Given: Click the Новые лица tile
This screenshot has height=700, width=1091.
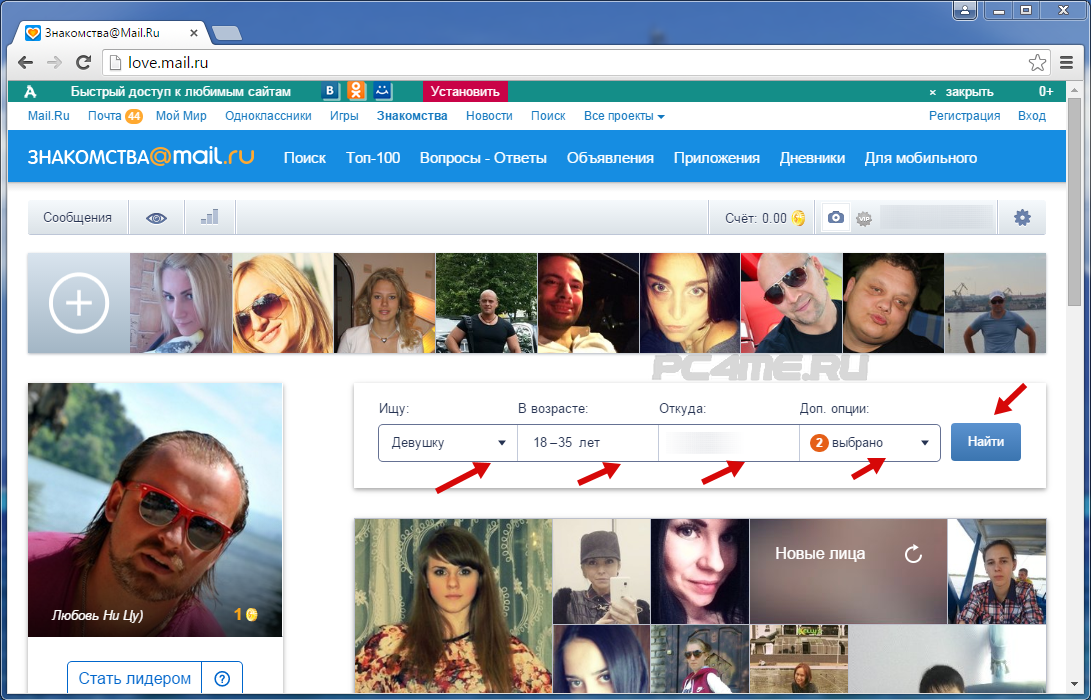Looking at the screenshot, I should pyautogui.click(x=848, y=571).
